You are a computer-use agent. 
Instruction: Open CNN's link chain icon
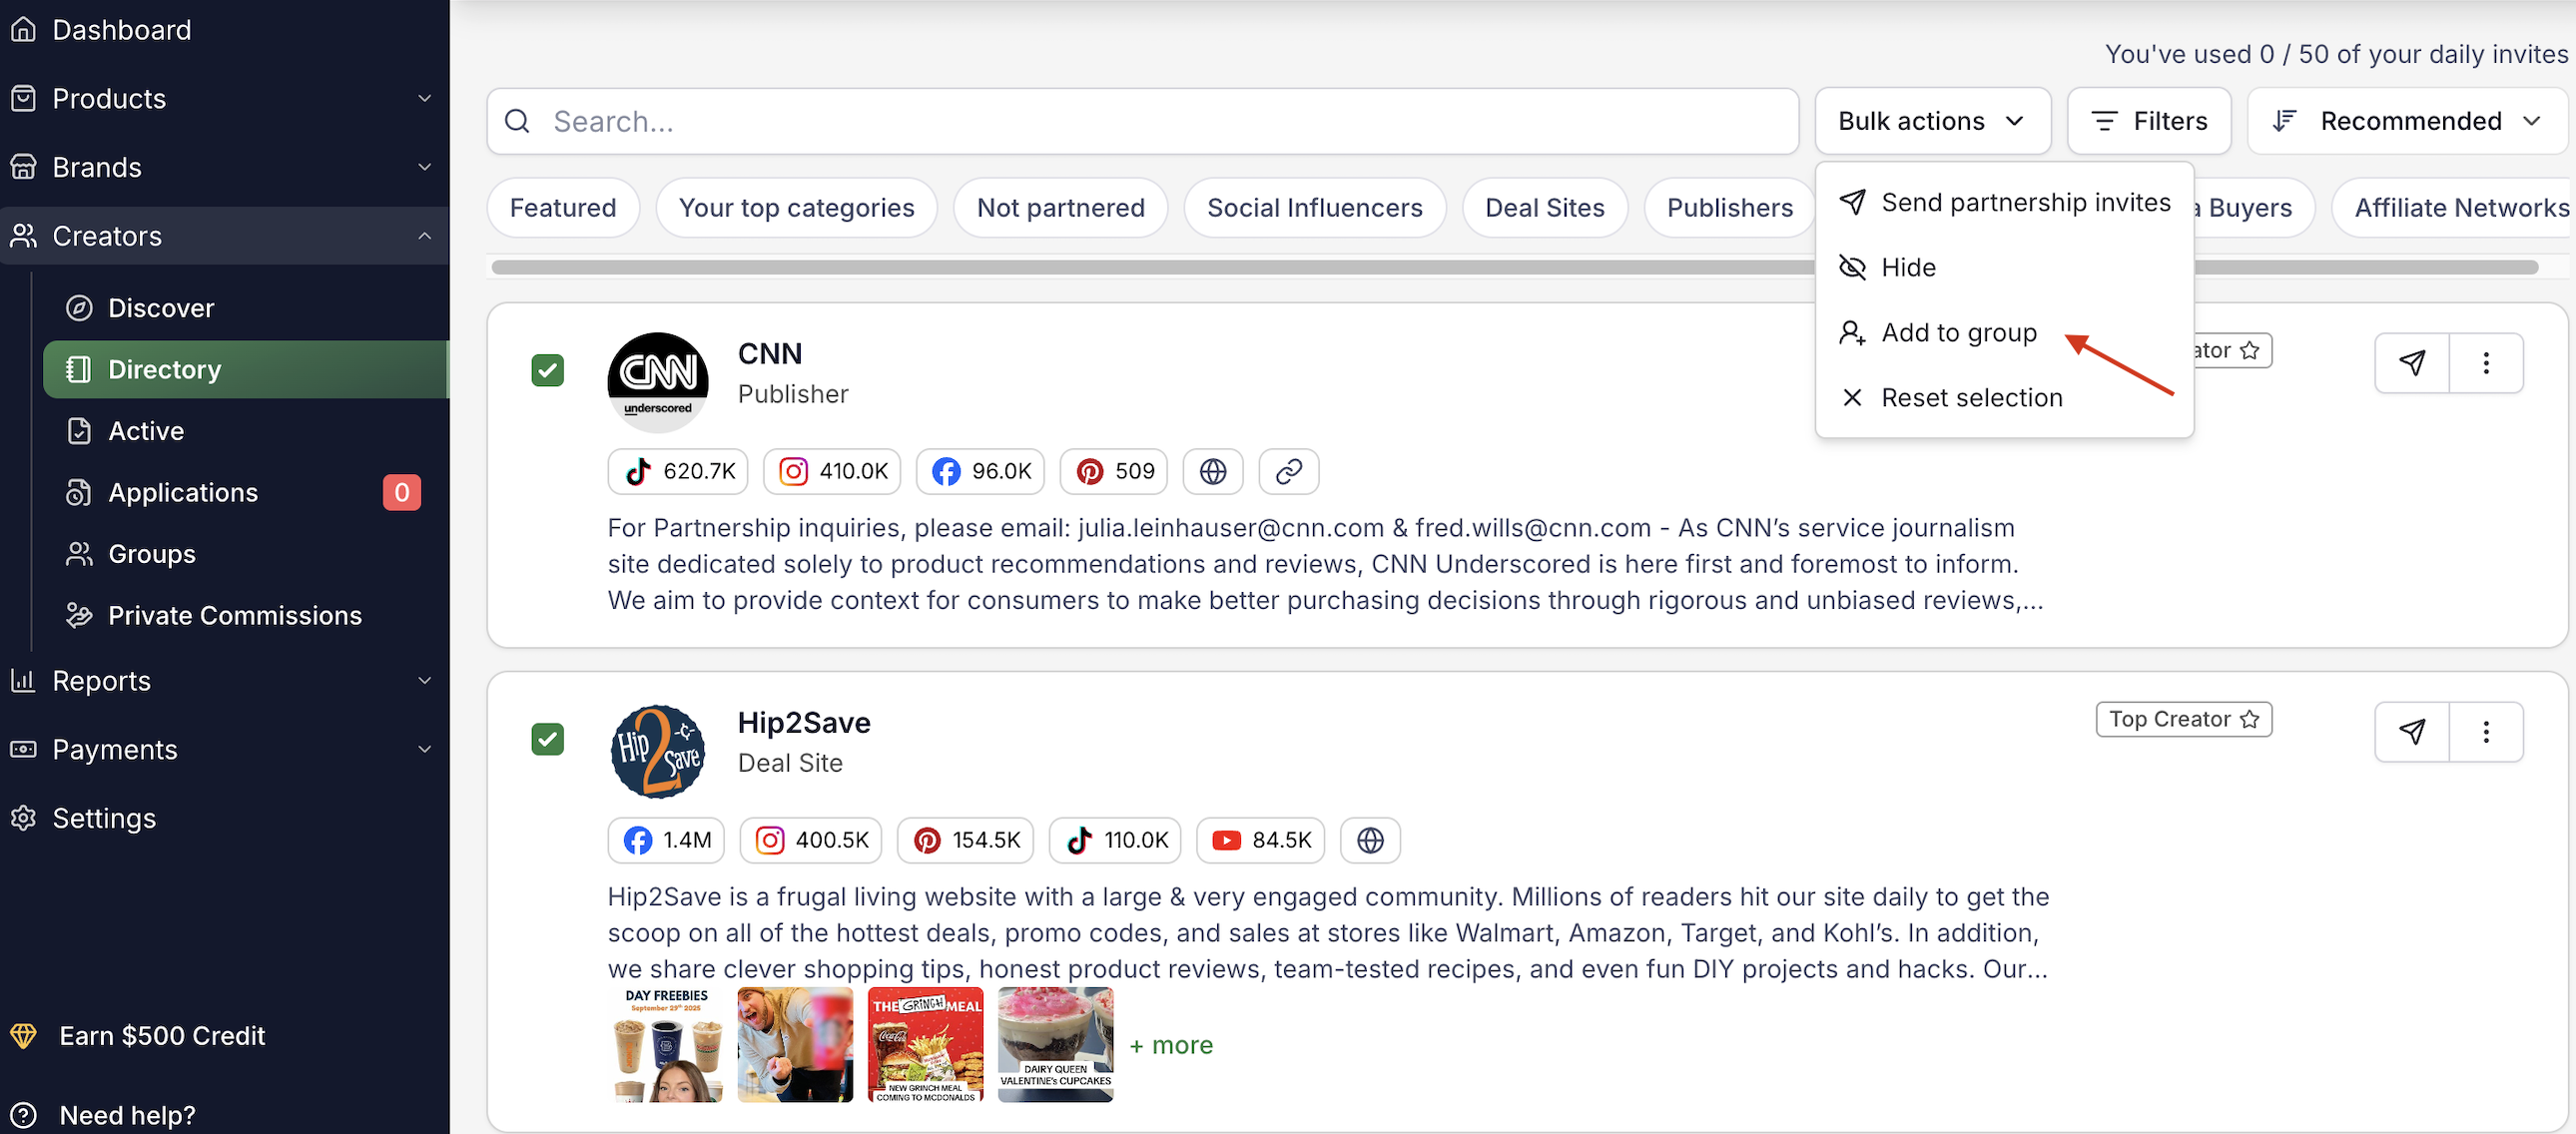tap(1288, 471)
